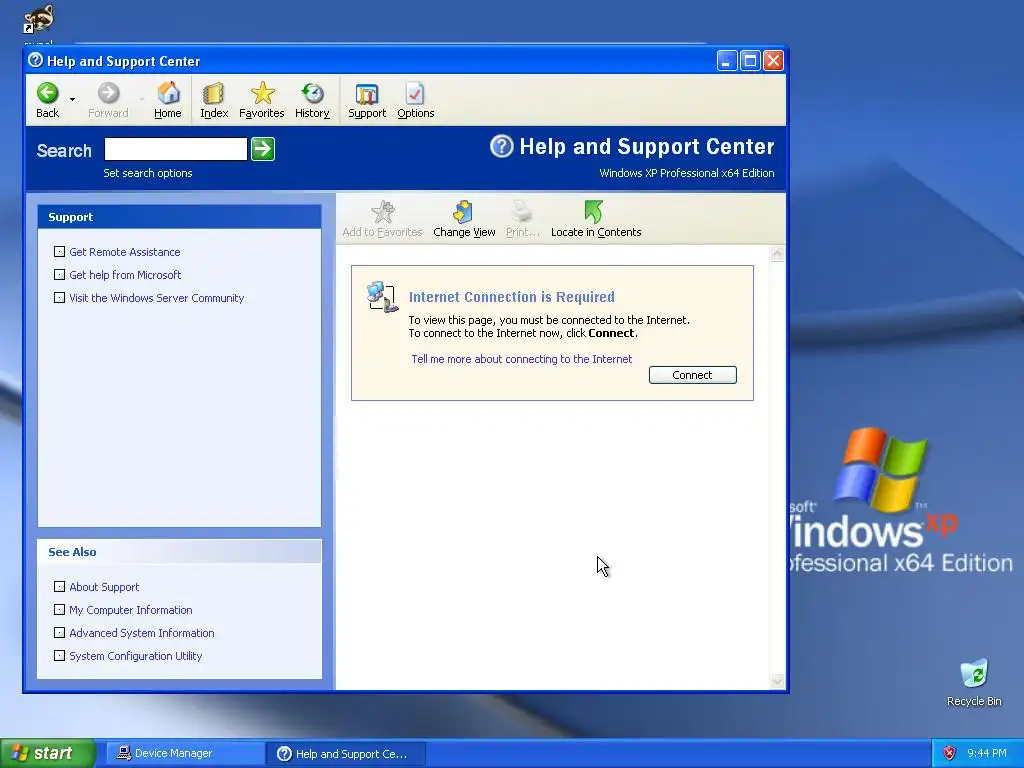This screenshot has height=768, width=1024.
Task: Open the Back history dropdown arrow
Action: click(x=72, y=99)
